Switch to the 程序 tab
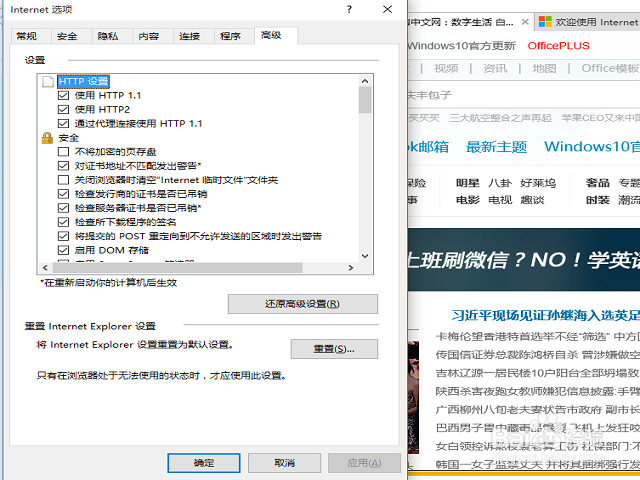 coord(230,36)
